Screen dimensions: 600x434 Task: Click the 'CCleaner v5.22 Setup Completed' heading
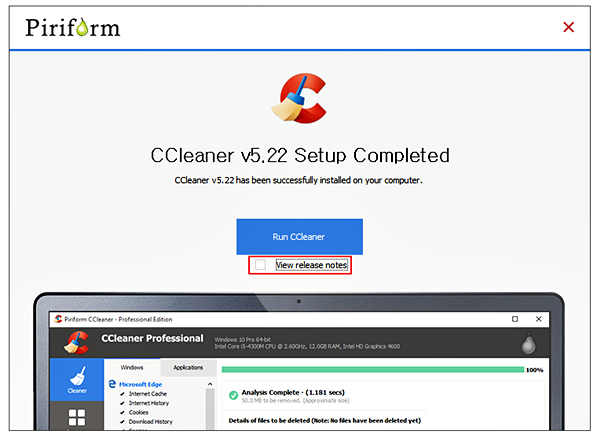300,155
